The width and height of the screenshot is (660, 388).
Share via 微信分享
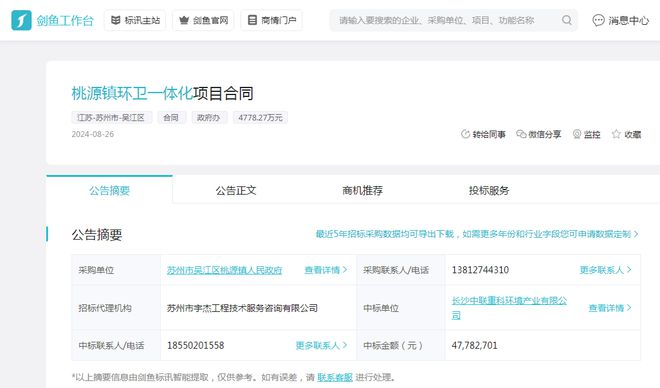point(539,134)
